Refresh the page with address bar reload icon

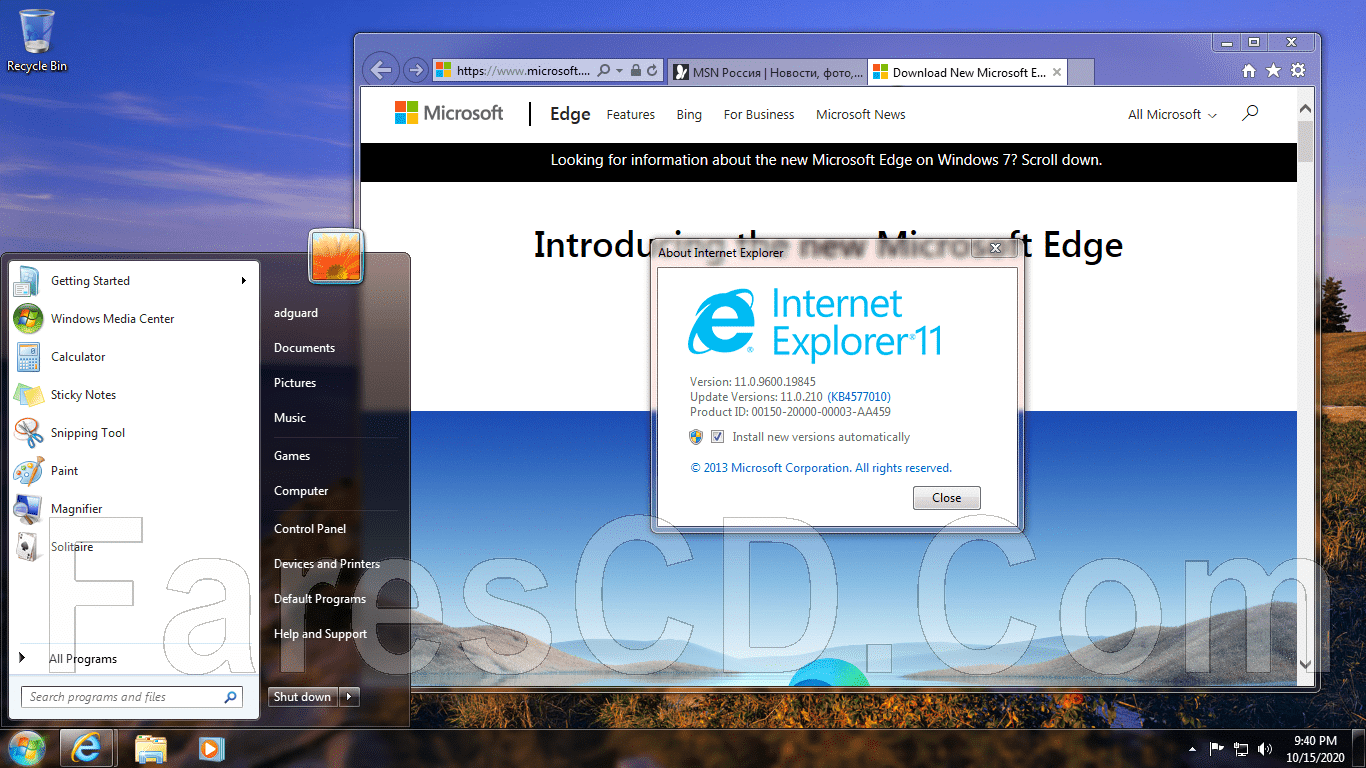[652, 71]
